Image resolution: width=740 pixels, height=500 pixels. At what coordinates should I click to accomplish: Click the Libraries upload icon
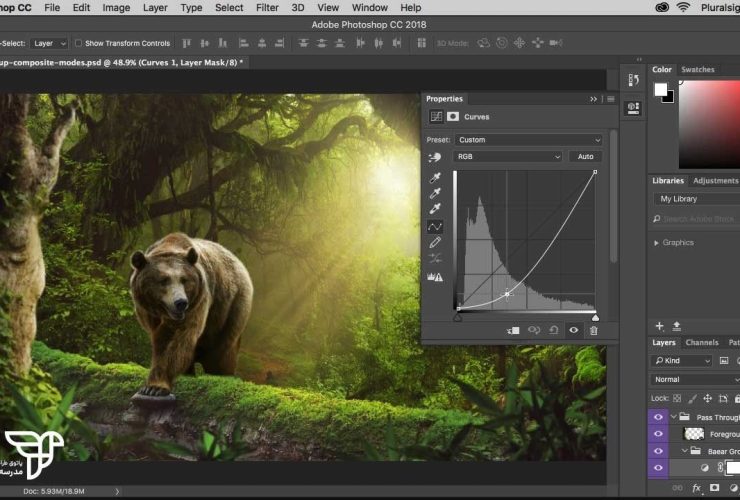pyautogui.click(x=676, y=326)
